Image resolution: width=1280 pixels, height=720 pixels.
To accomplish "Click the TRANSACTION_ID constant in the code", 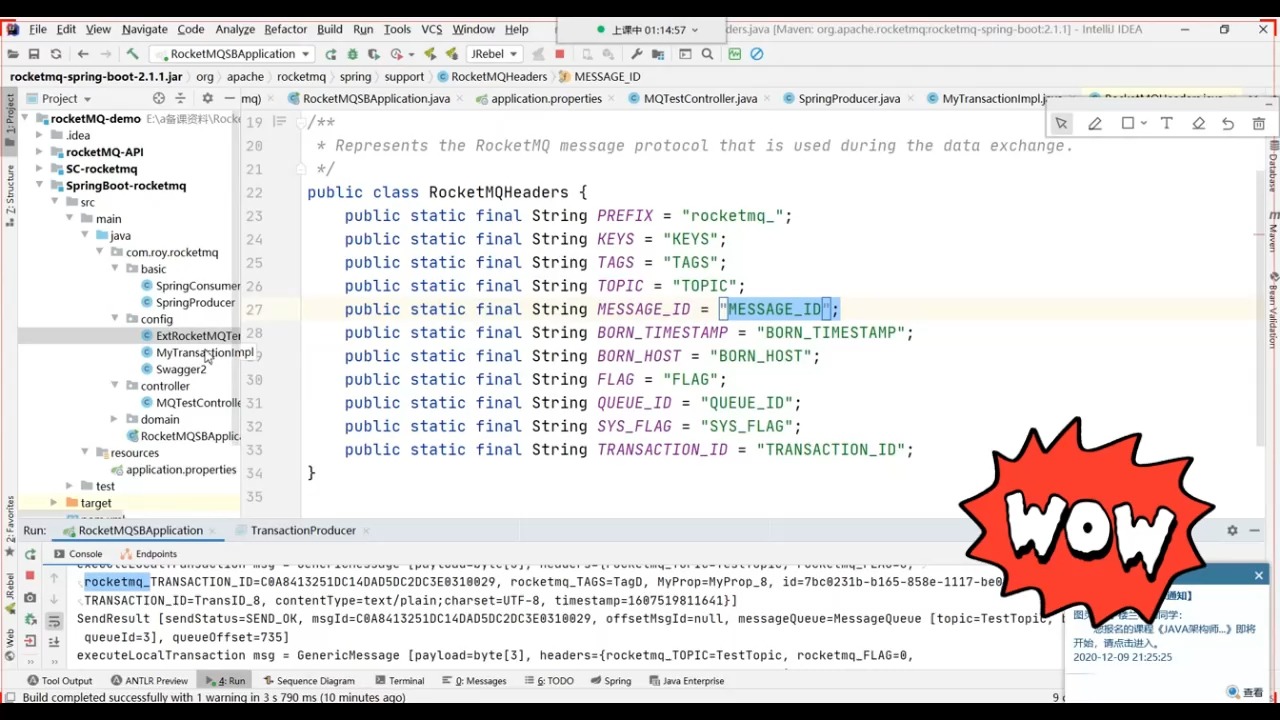I will [x=662, y=450].
